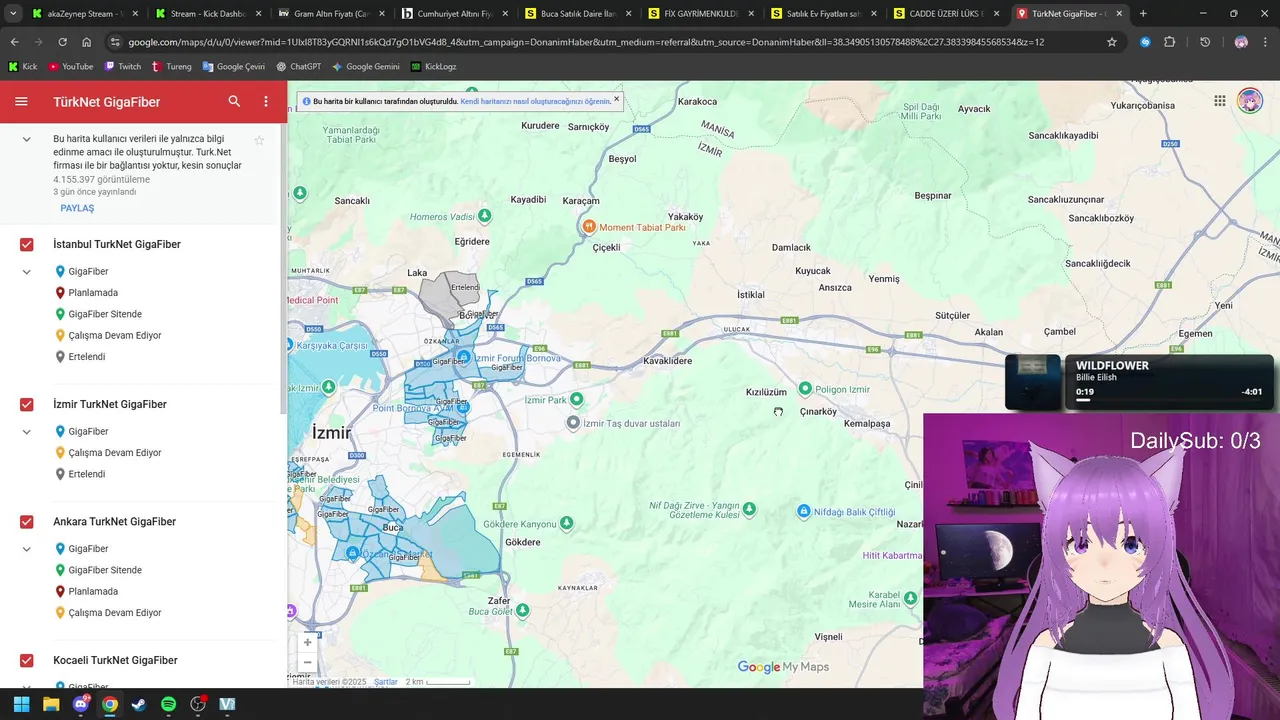1280x720 pixels.
Task: Collapse the İzmir layer legend chevron
Action: click(x=27, y=432)
